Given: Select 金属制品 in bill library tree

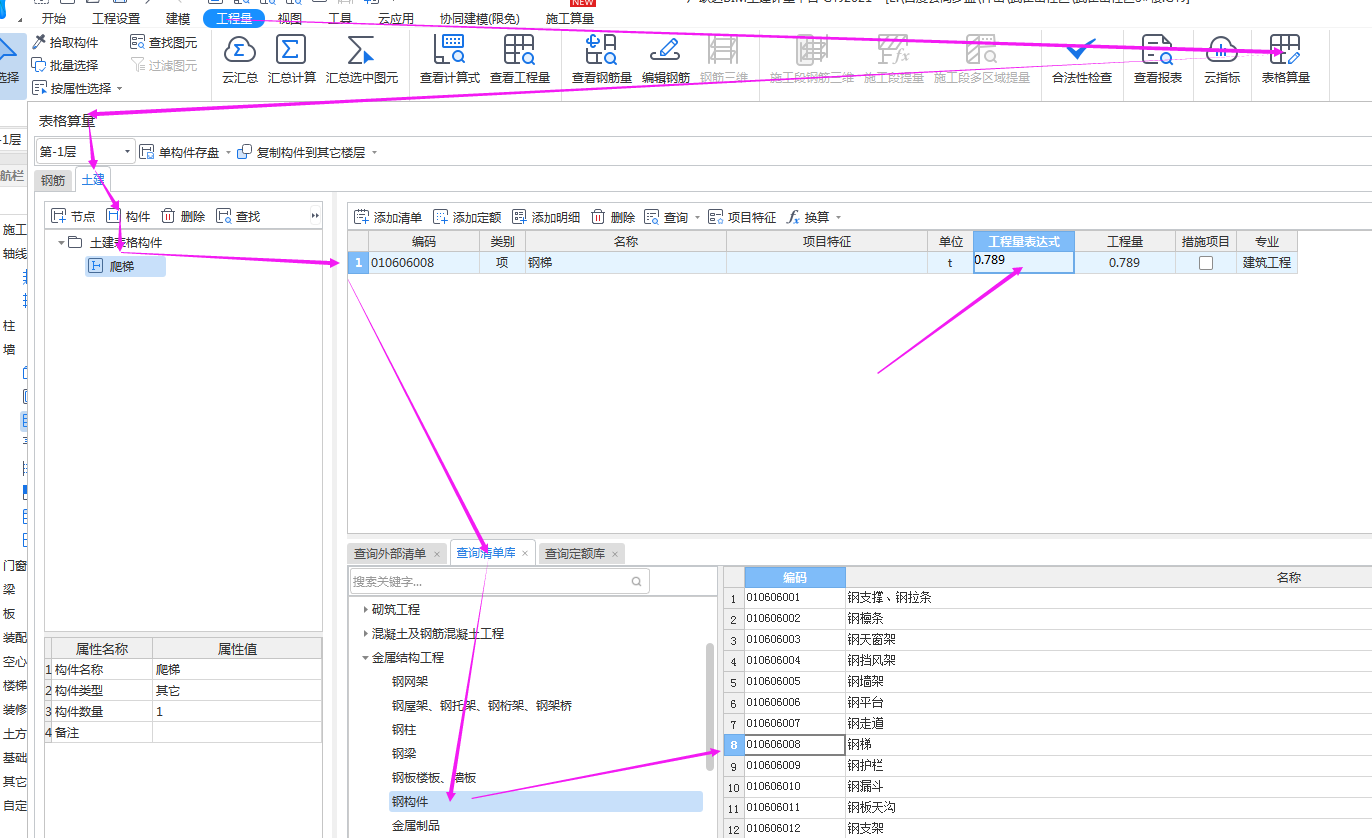Looking at the screenshot, I should (416, 825).
